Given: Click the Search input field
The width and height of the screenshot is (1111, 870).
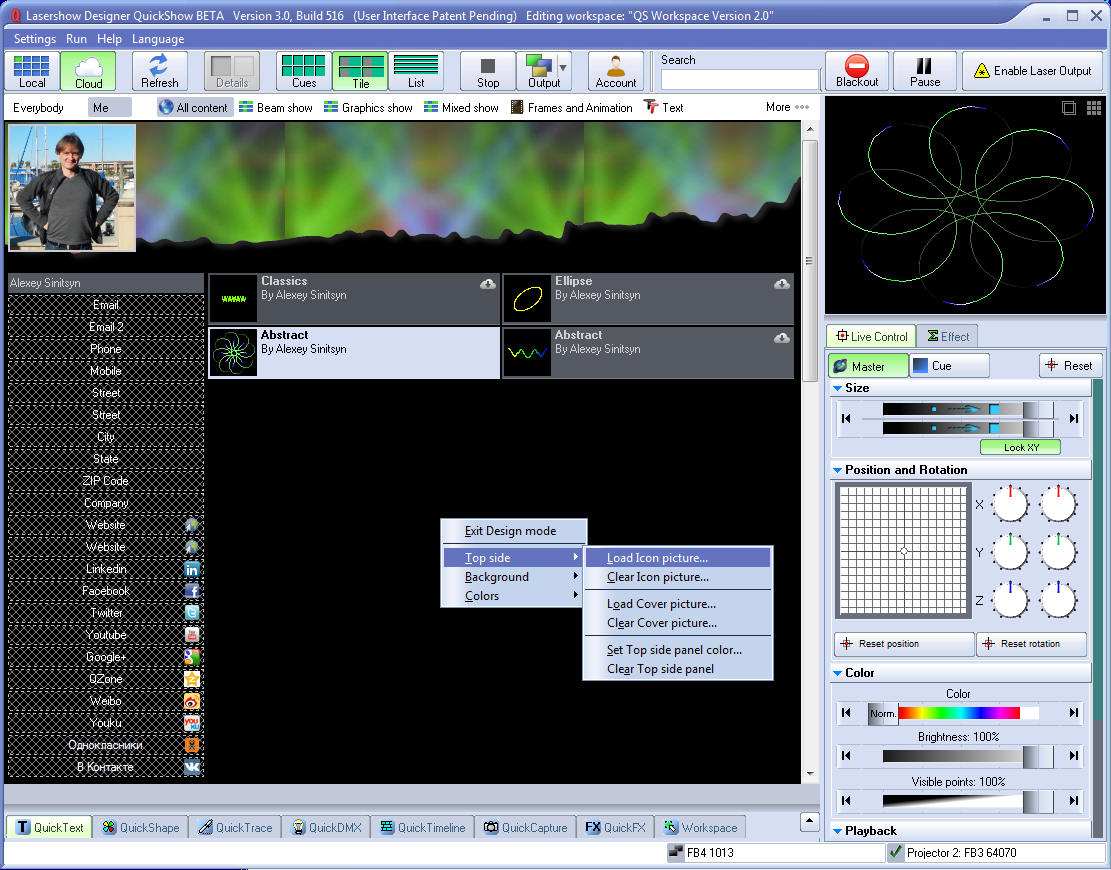Looking at the screenshot, I should click(x=739, y=80).
